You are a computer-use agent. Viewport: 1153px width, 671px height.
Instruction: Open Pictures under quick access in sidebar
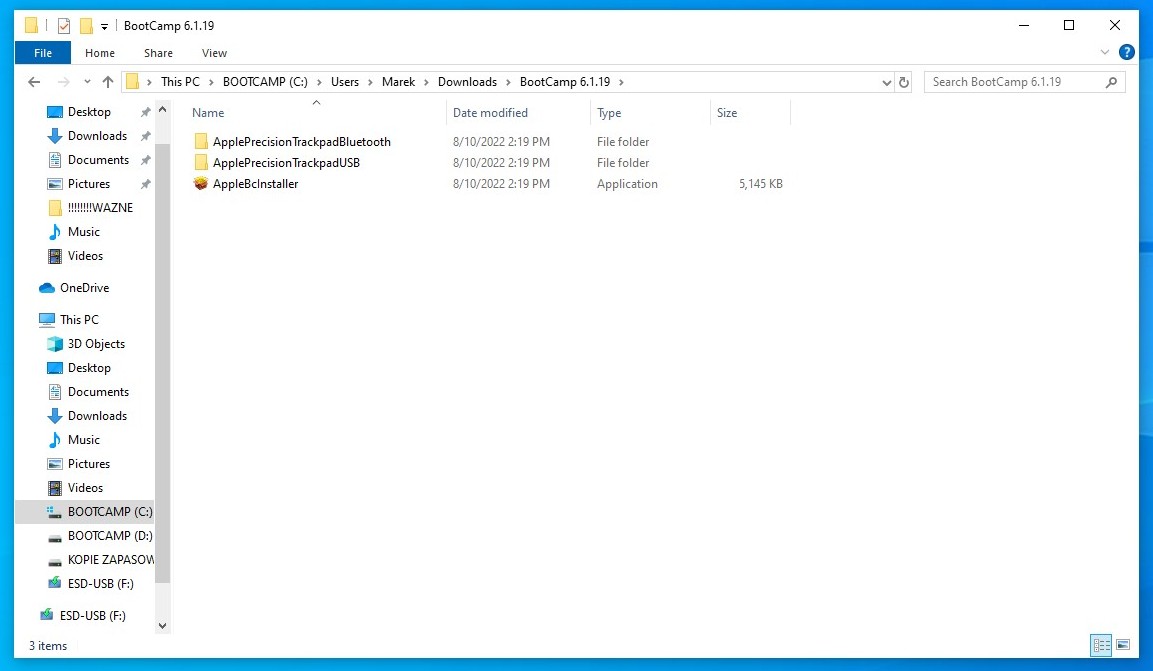pos(89,184)
